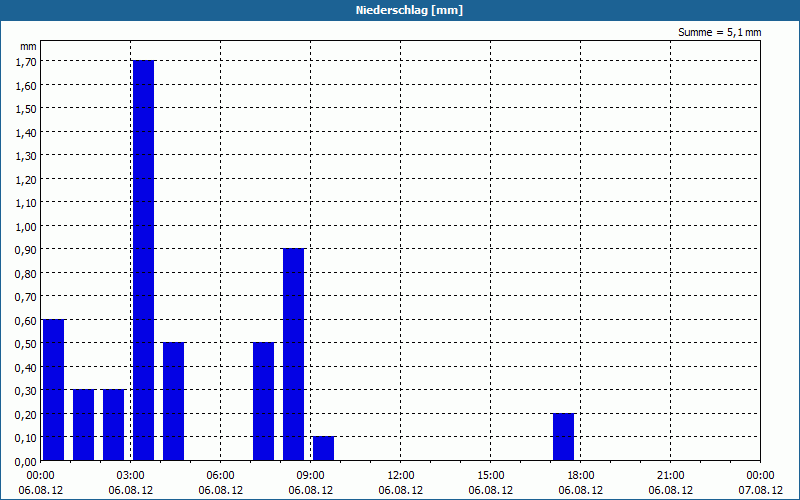The image size is (800, 500).
Task: Select the '1,50' y-axis value
Action: [x=26, y=109]
